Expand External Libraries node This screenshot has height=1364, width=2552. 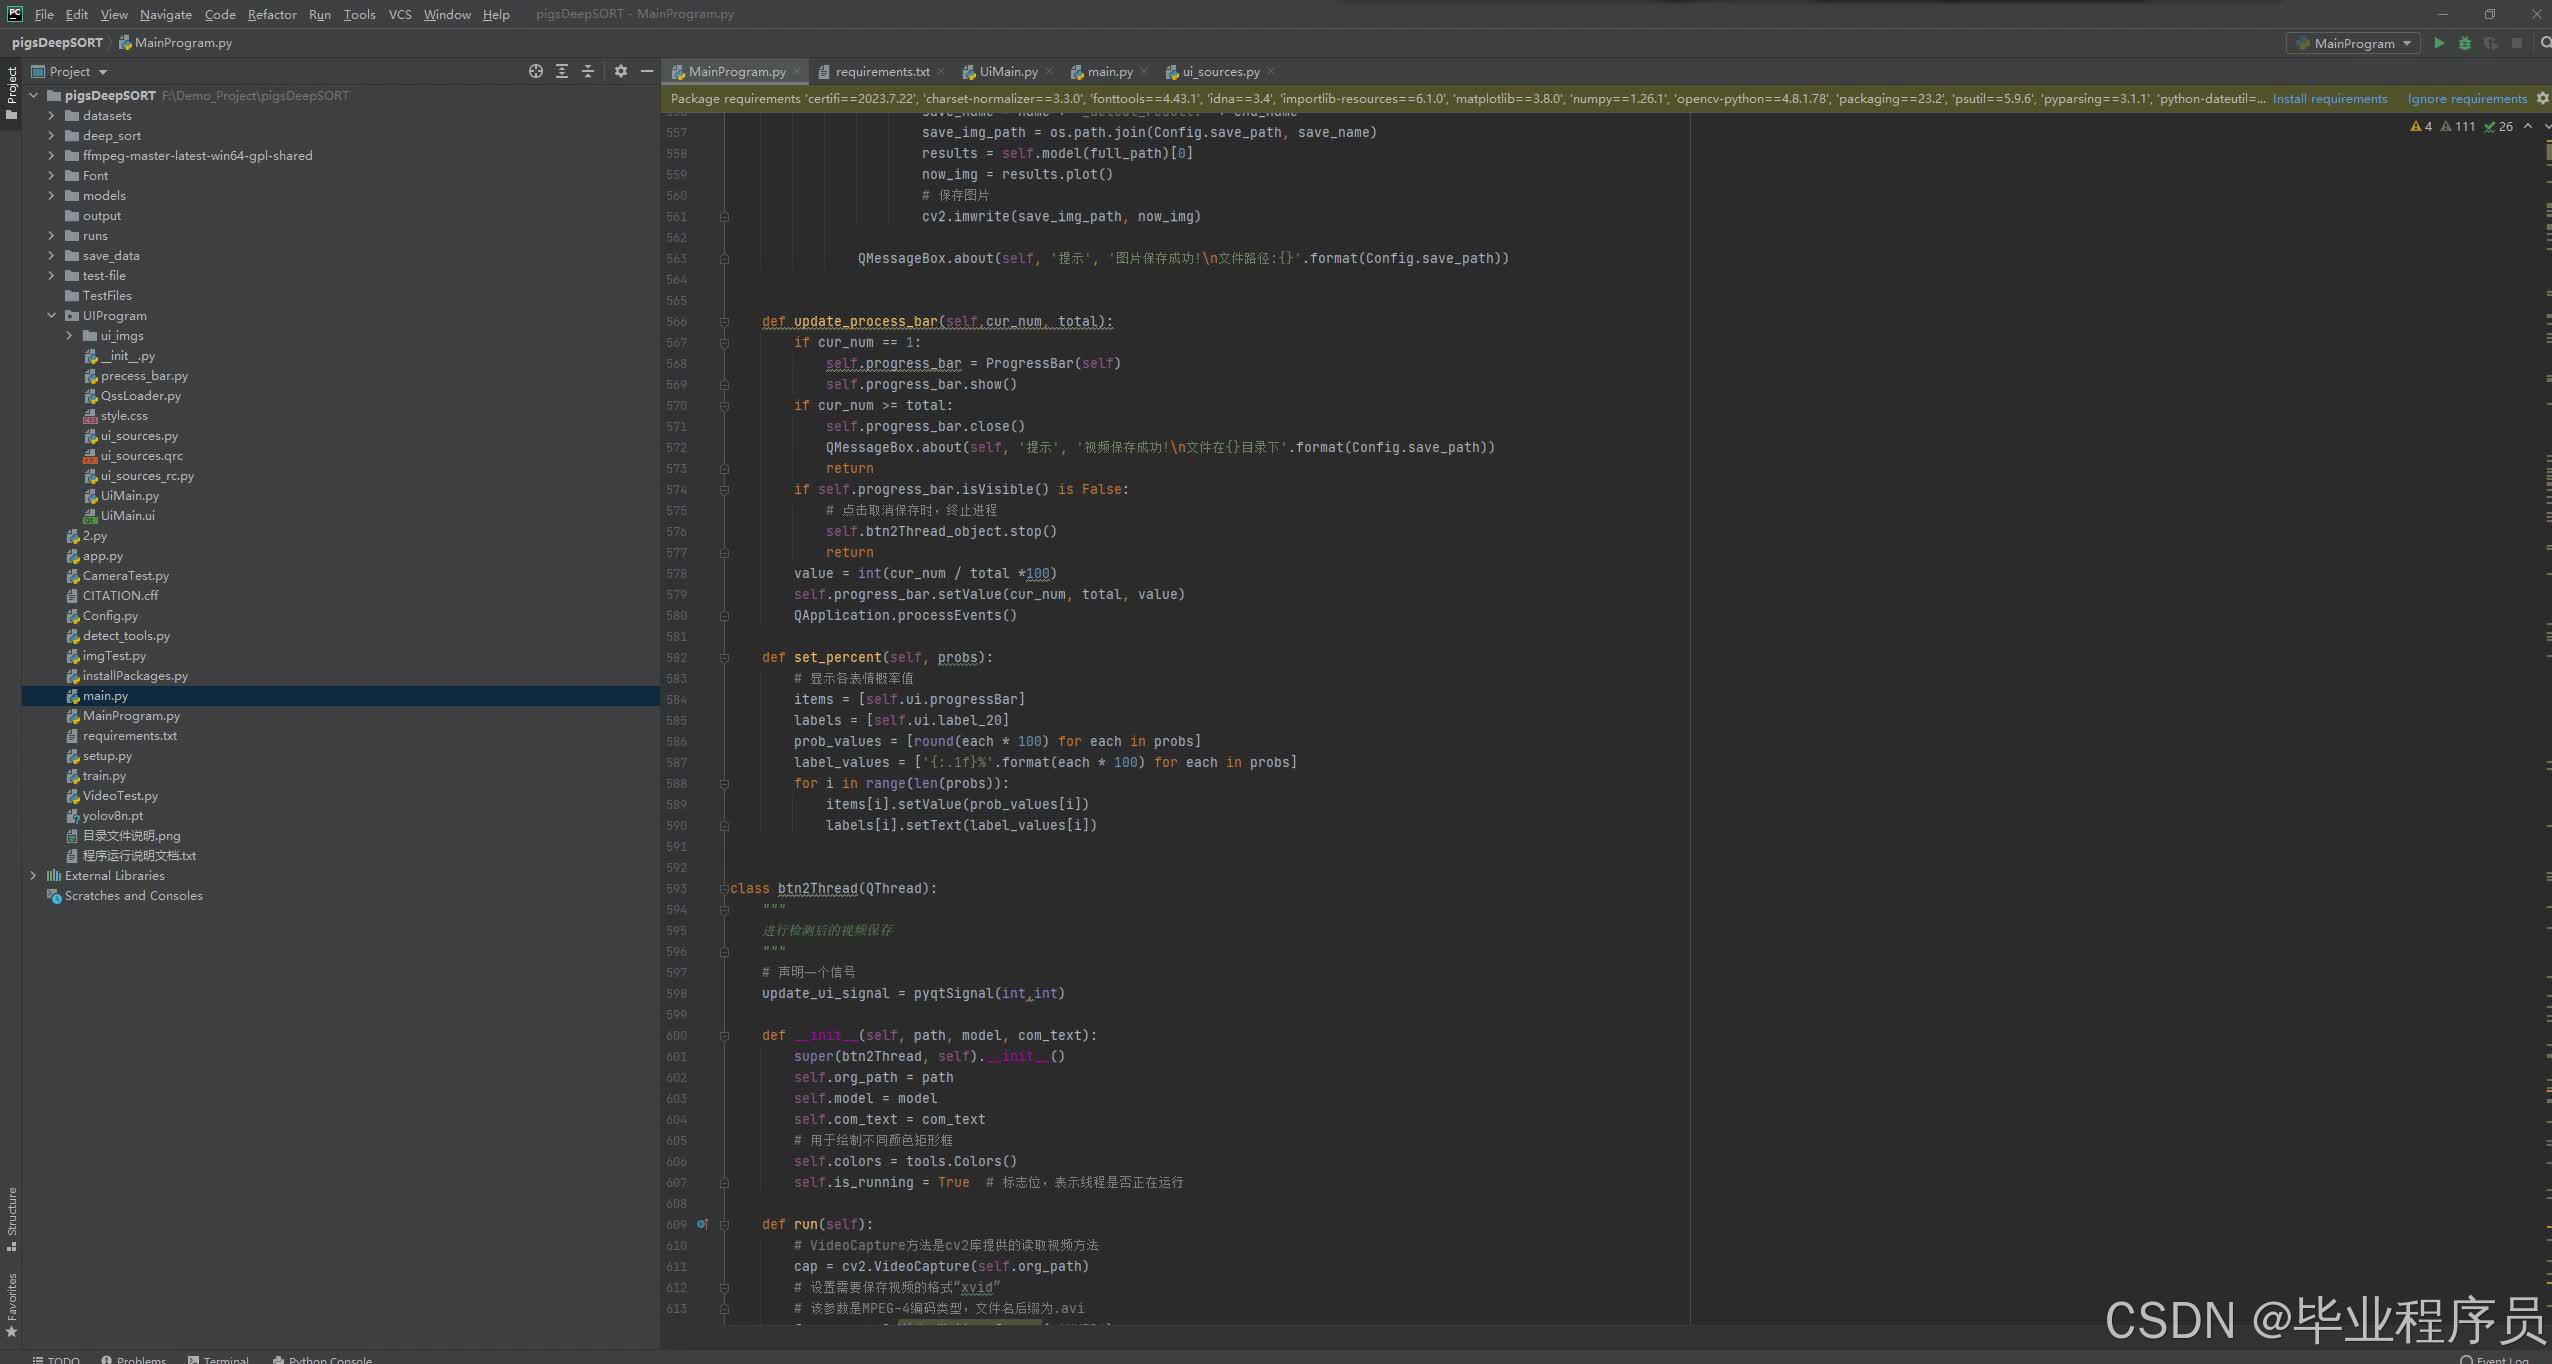pos(33,876)
